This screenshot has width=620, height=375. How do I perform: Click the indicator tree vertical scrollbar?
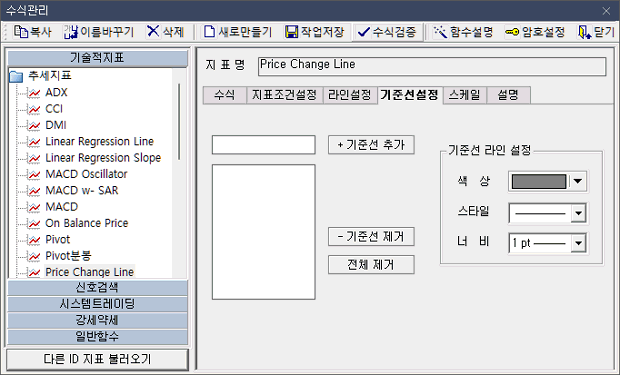(179, 122)
